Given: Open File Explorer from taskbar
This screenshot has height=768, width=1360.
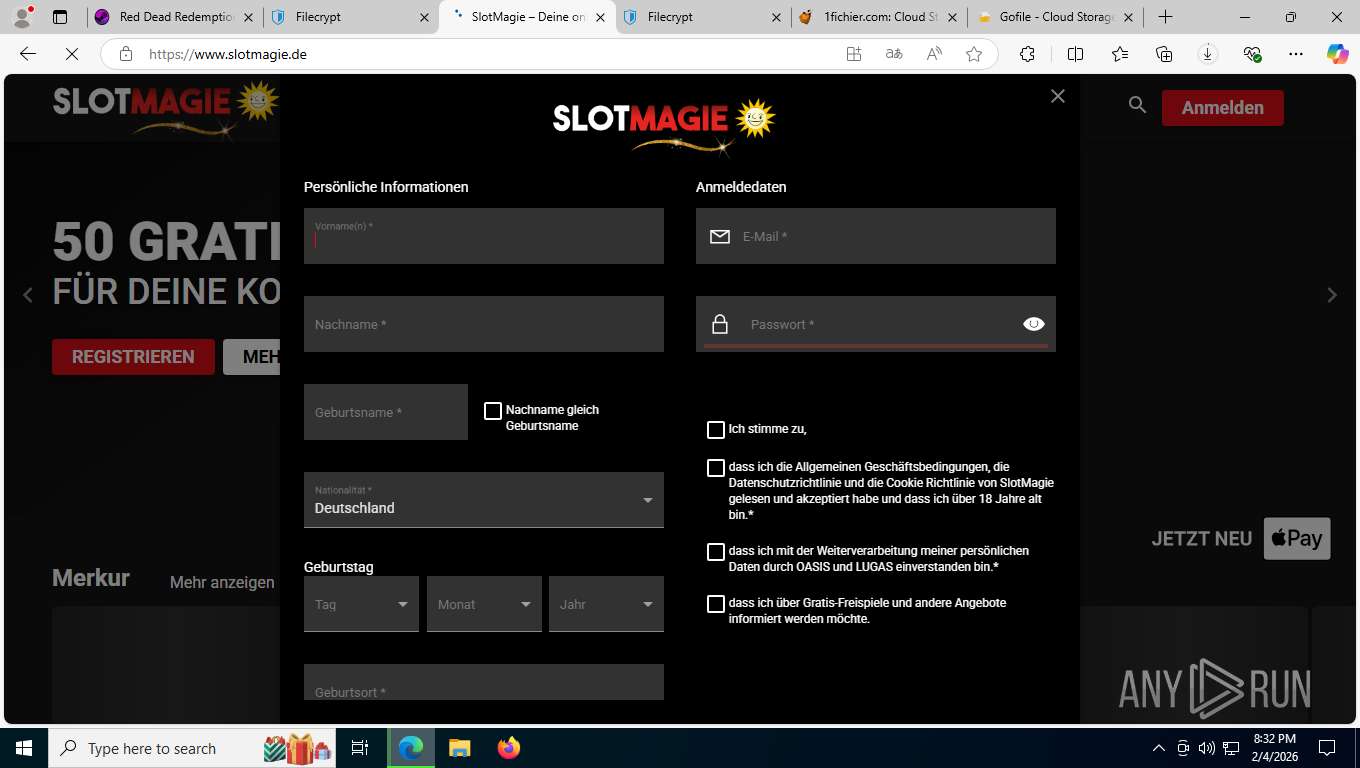Looking at the screenshot, I should tap(459, 748).
